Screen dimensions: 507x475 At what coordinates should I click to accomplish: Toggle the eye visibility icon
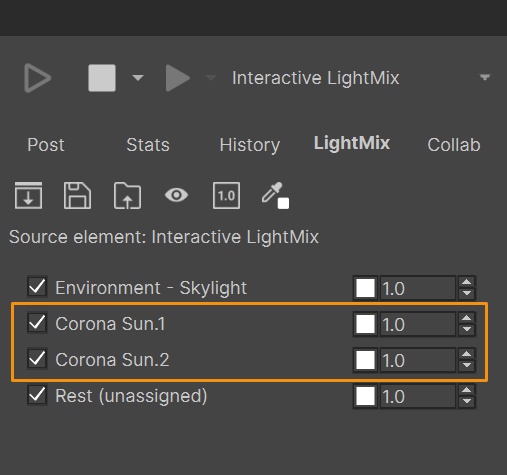[176, 195]
